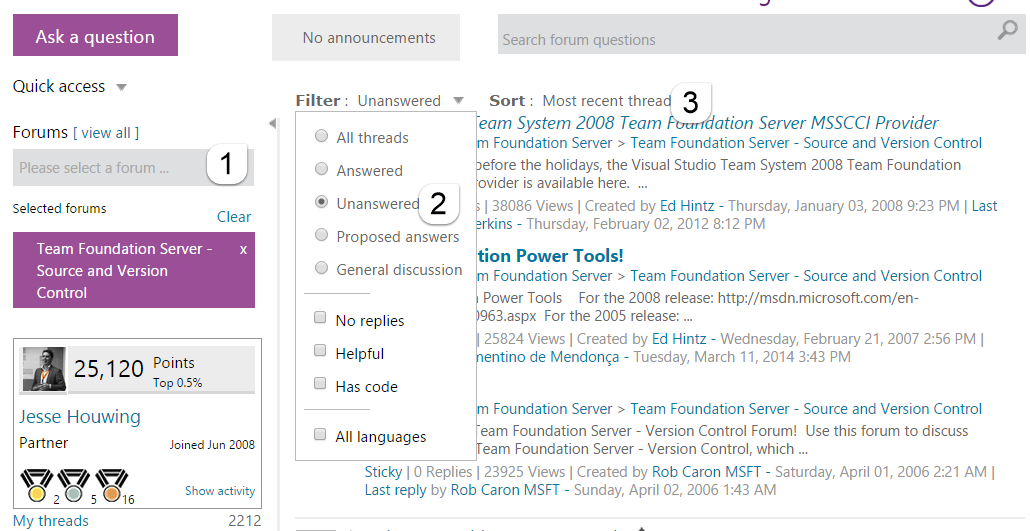Expand the Quick access dropdown arrow
Screen dimensions: 1030x531
pyautogui.click(x=121, y=87)
